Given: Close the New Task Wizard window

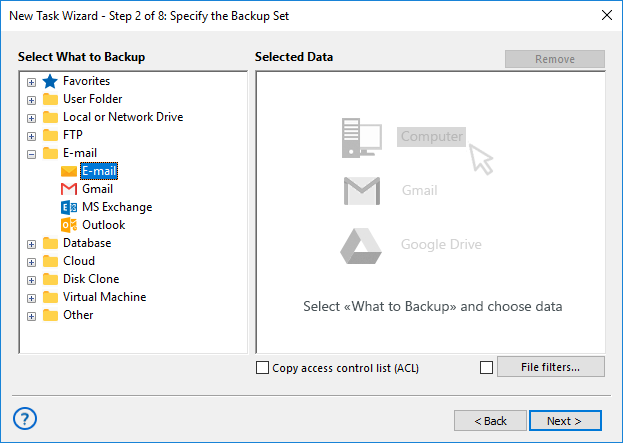Looking at the screenshot, I should click(x=606, y=15).
